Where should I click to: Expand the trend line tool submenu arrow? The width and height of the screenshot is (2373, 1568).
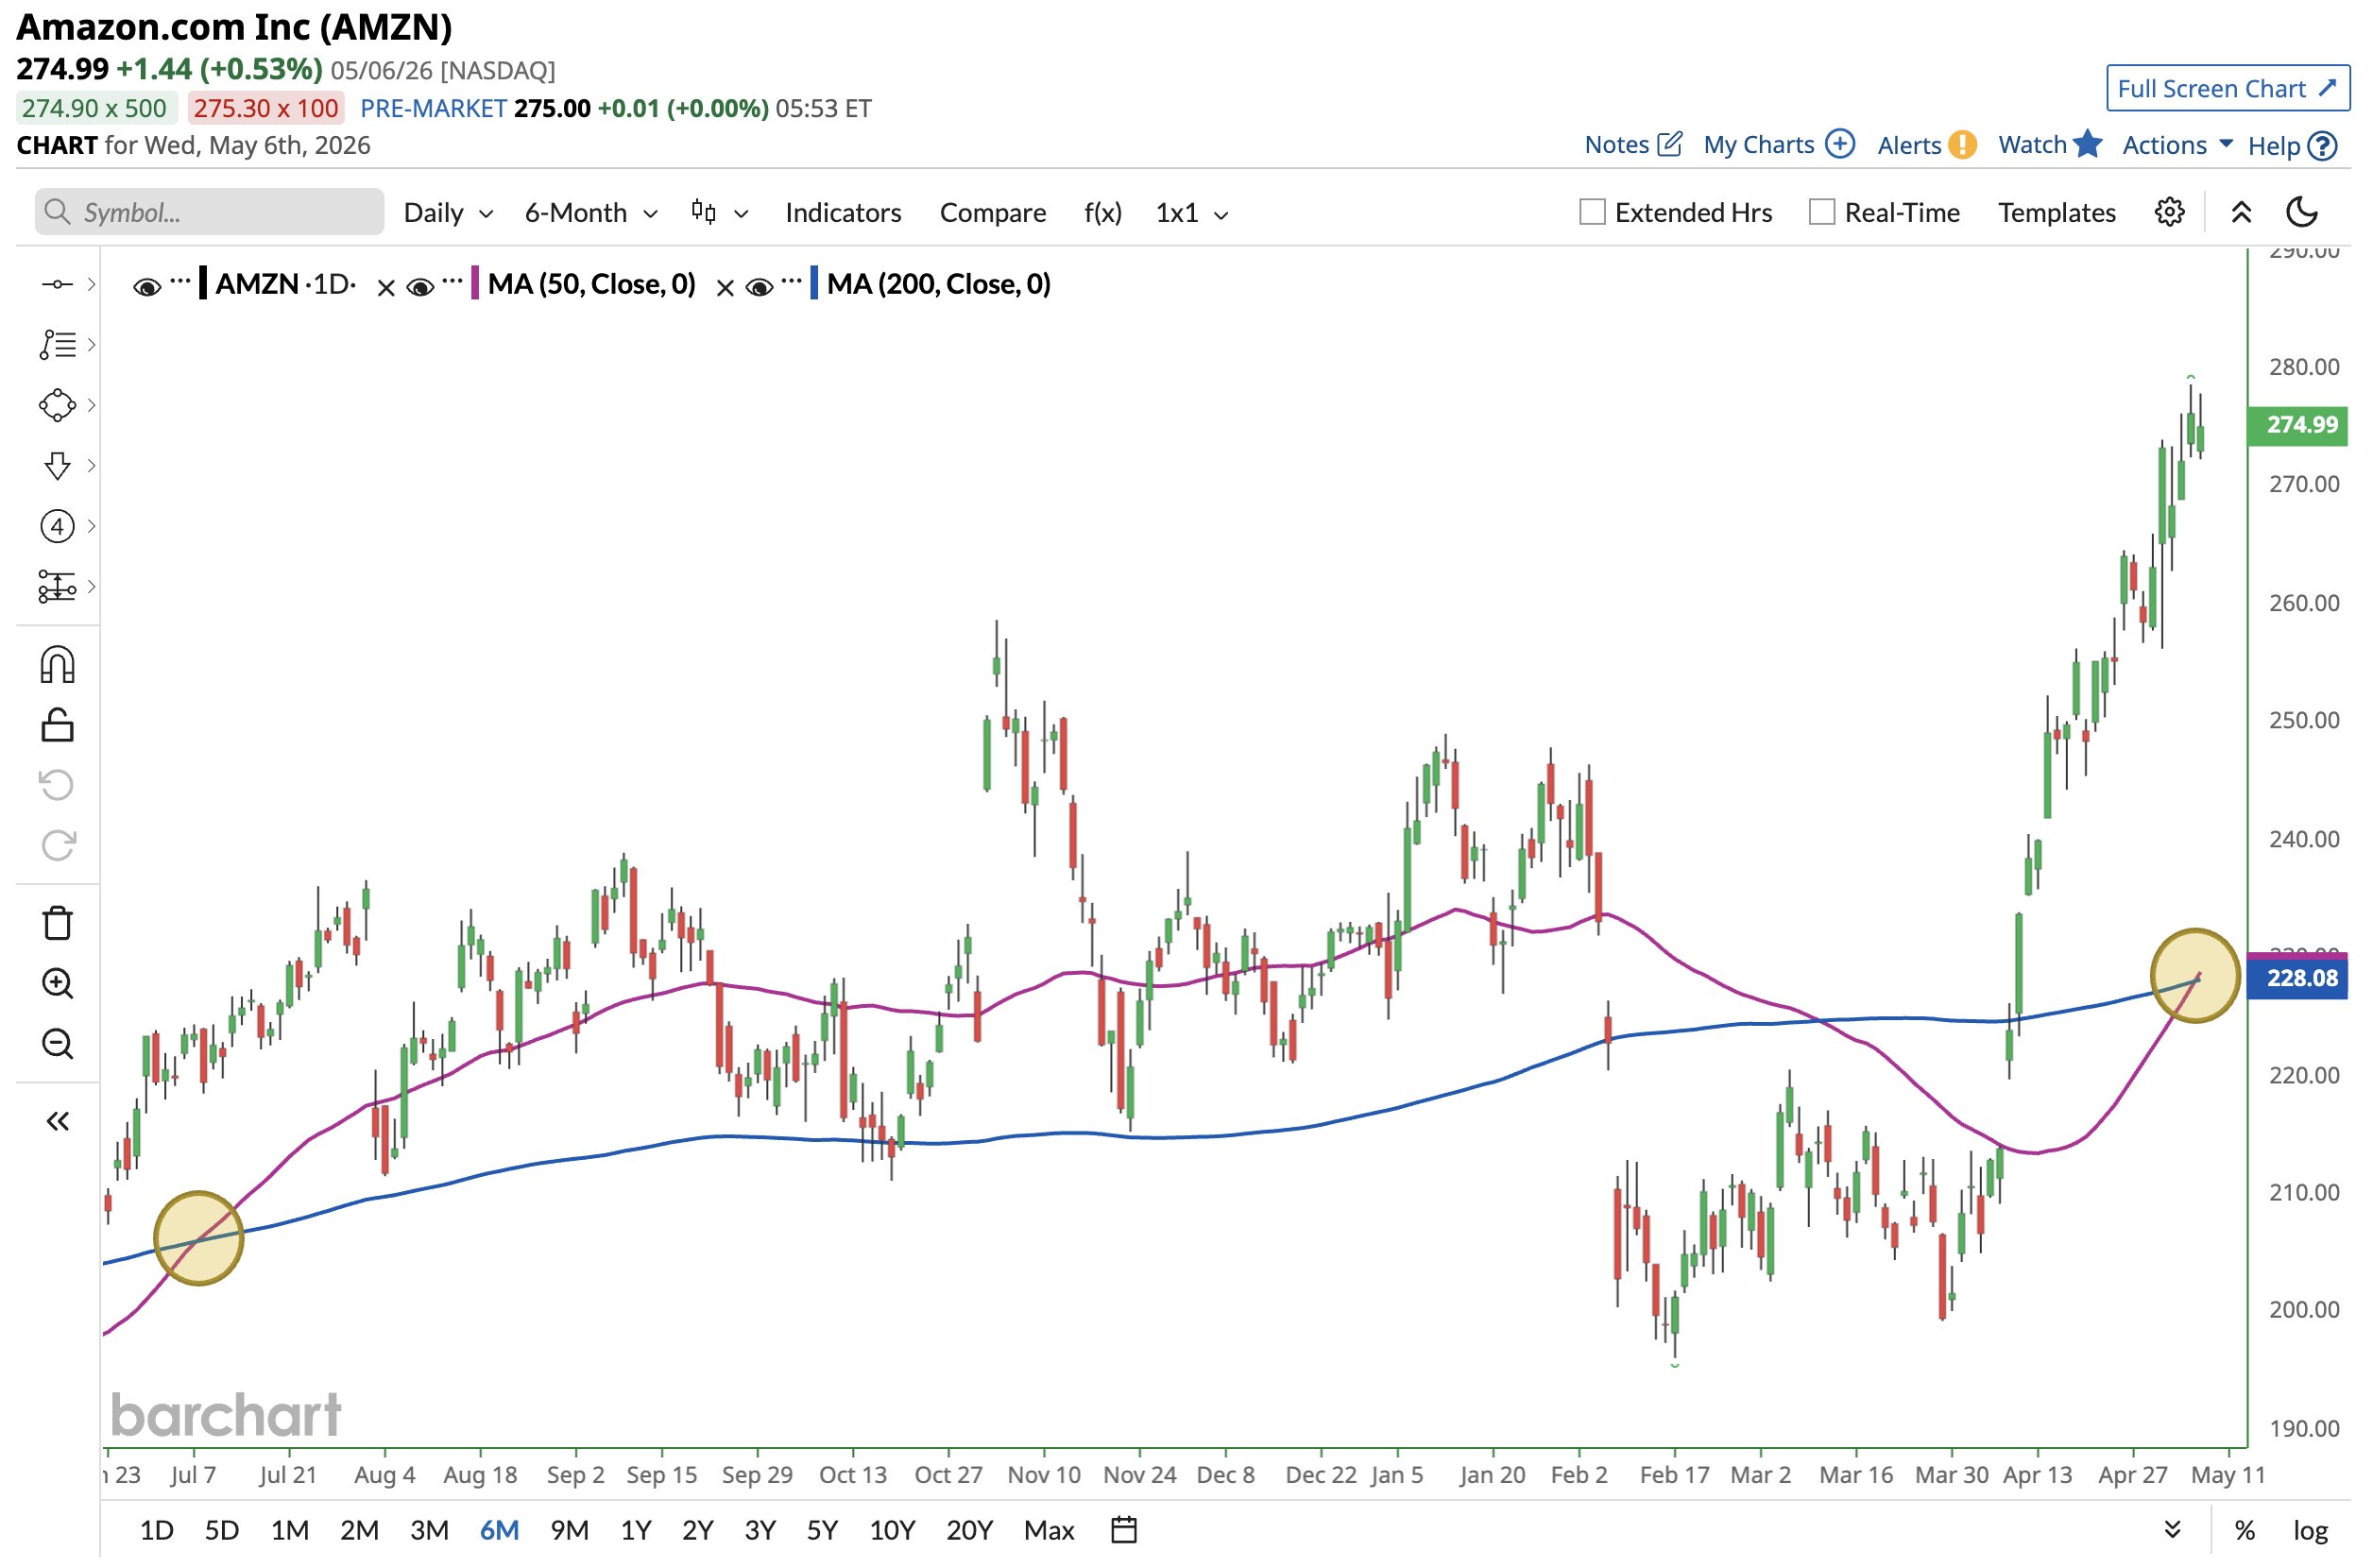[91, 285]
